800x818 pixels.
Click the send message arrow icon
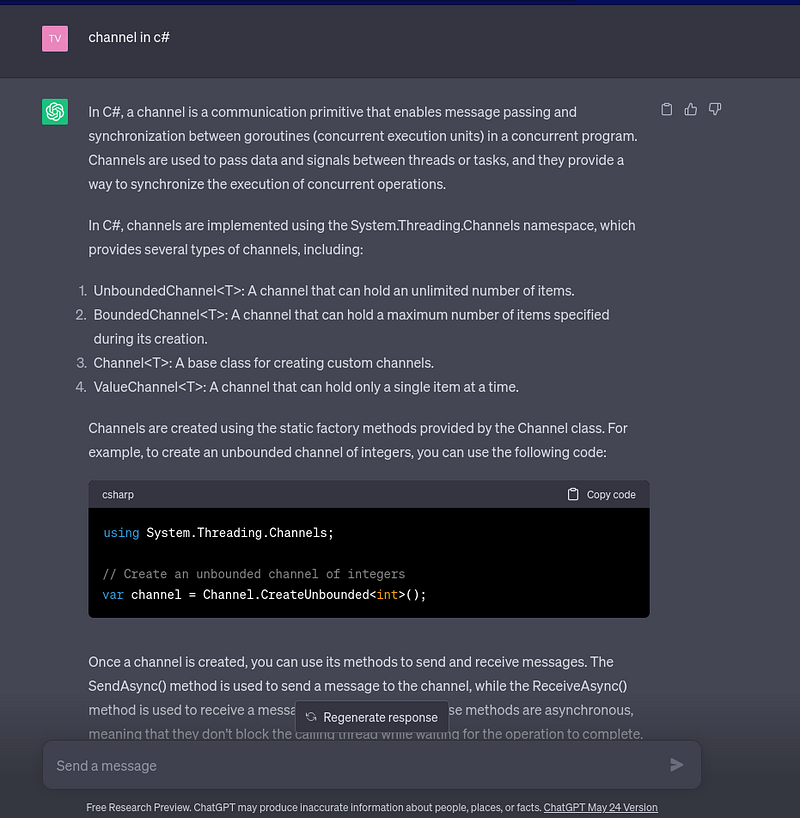coord(676,765)
